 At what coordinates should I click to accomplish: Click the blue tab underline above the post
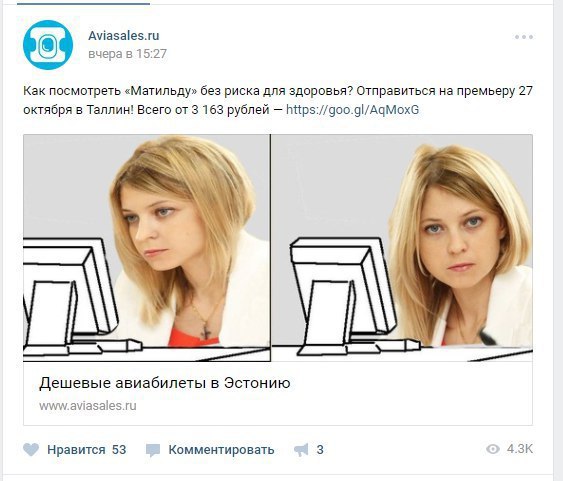(x=83, y=4)
